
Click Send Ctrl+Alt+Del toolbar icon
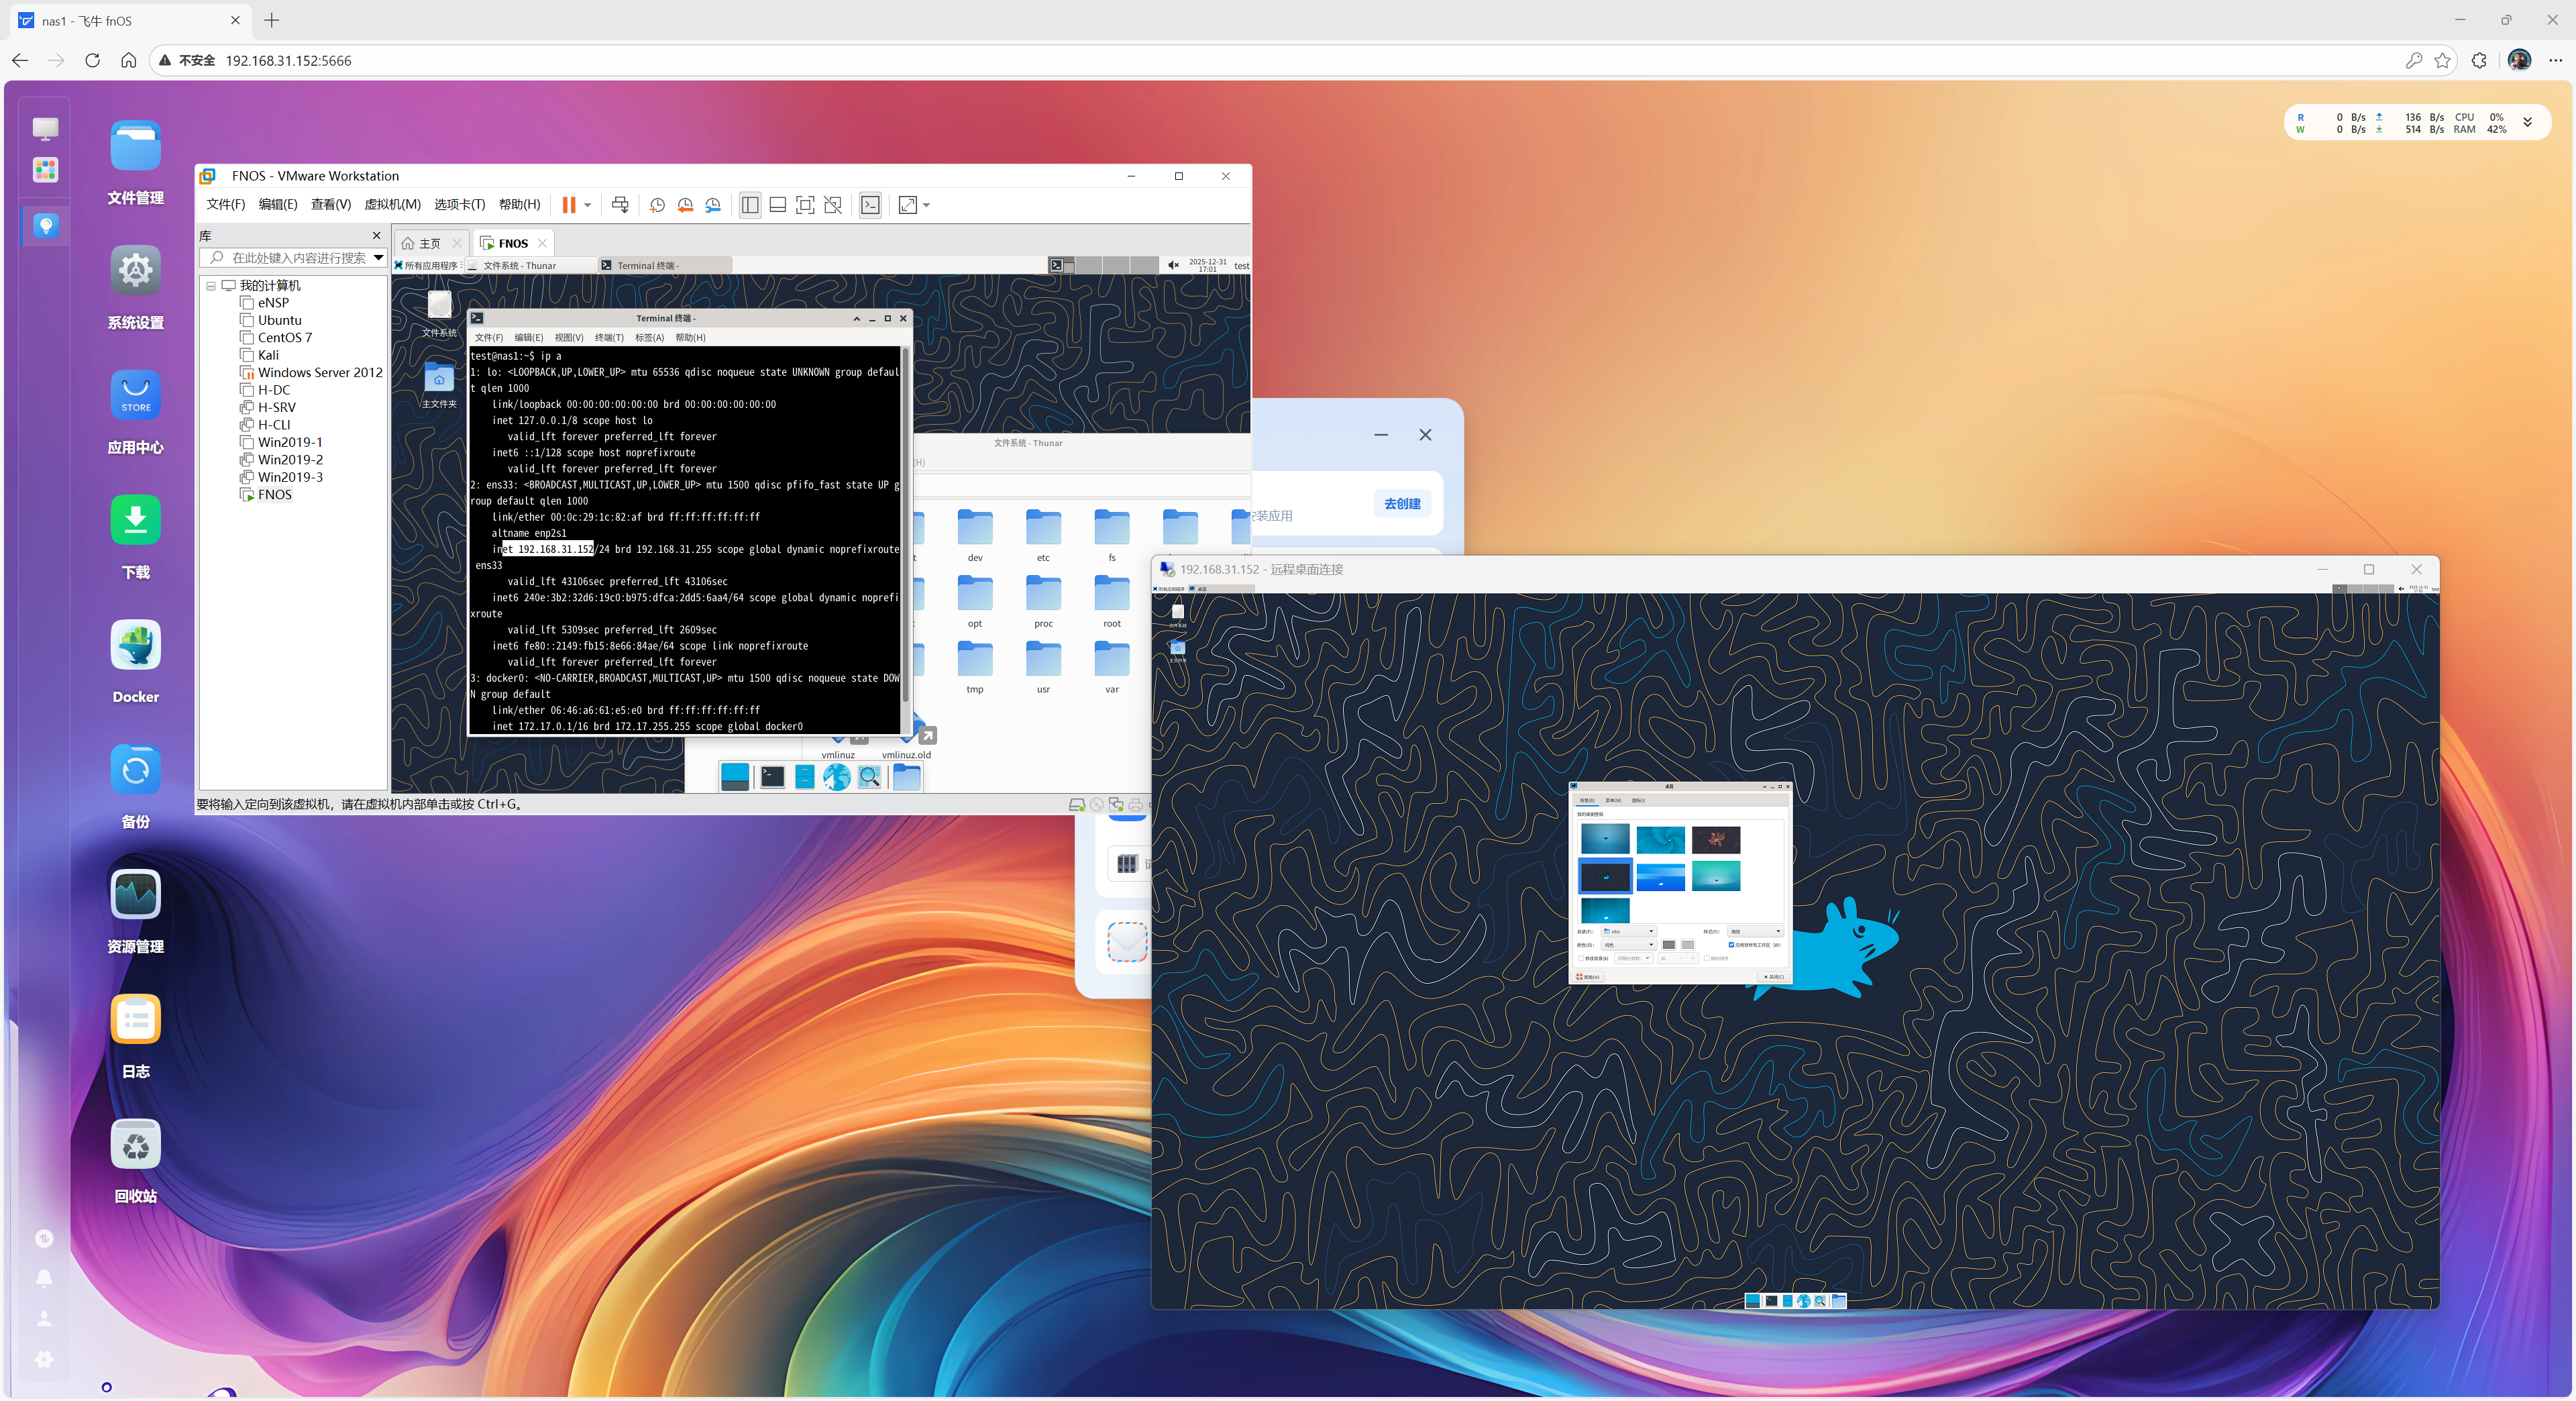tap(620, 205)
